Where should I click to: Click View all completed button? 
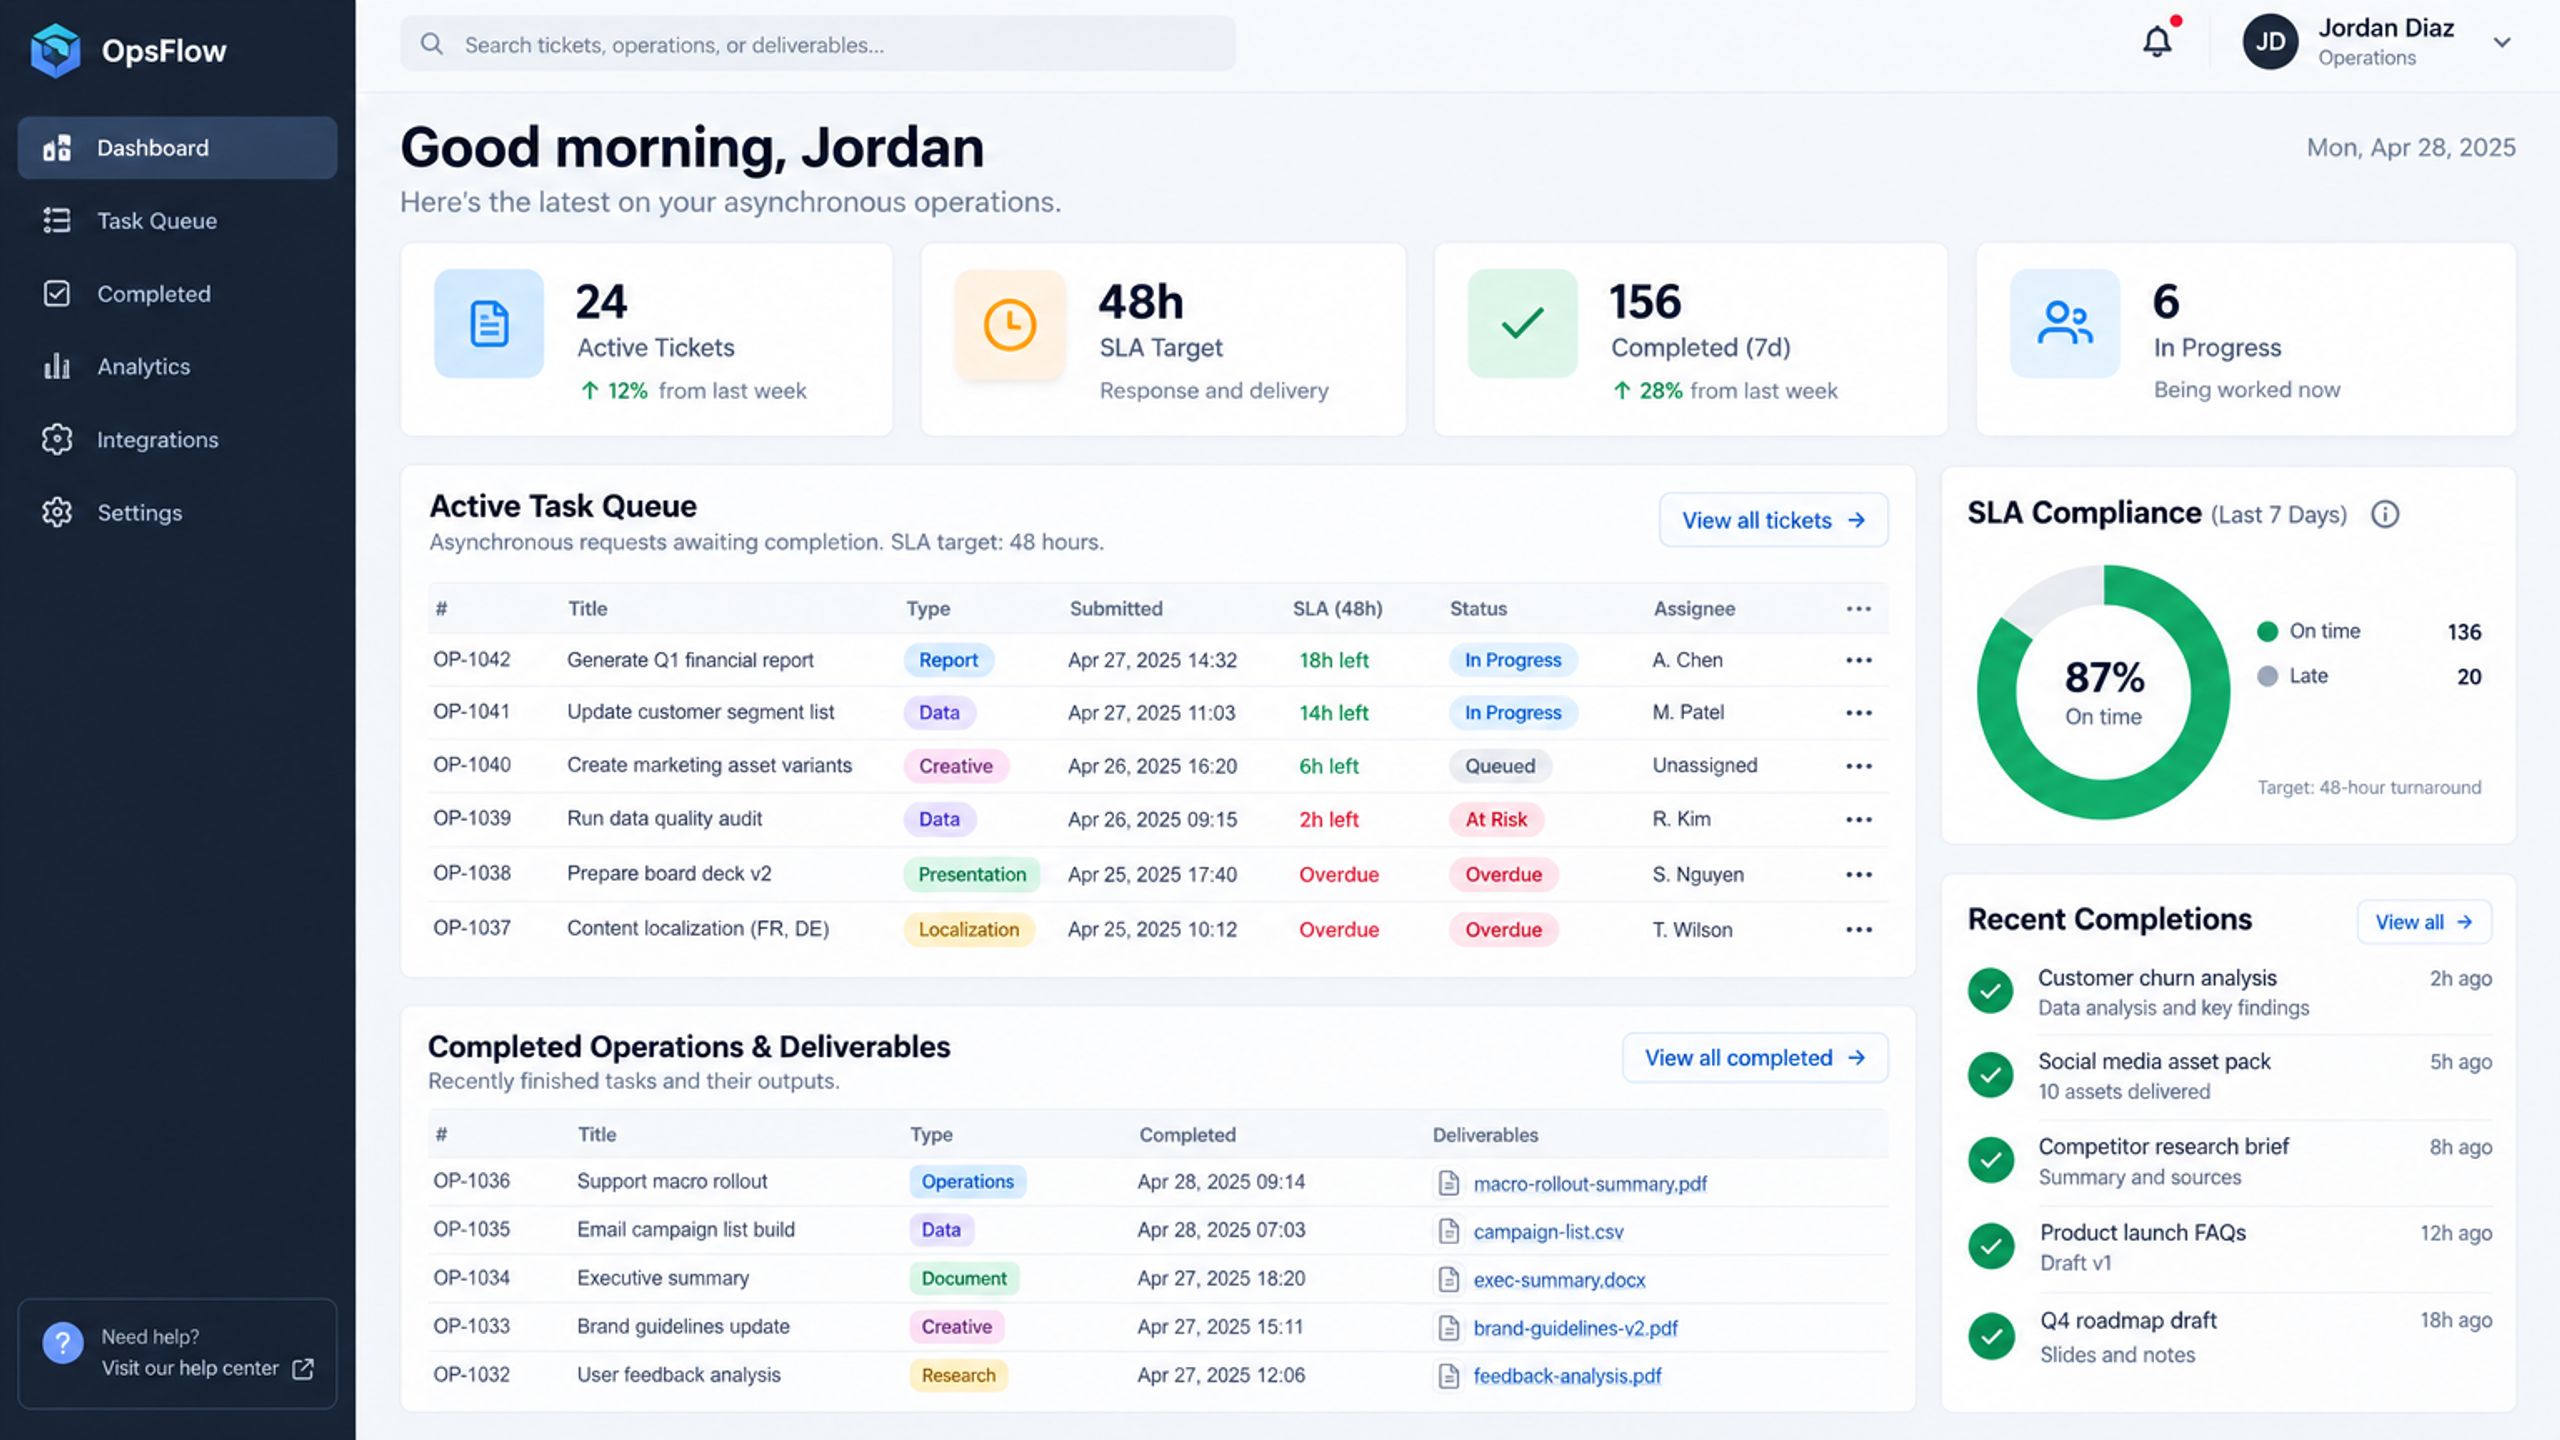click(x=1755, y=1058)
